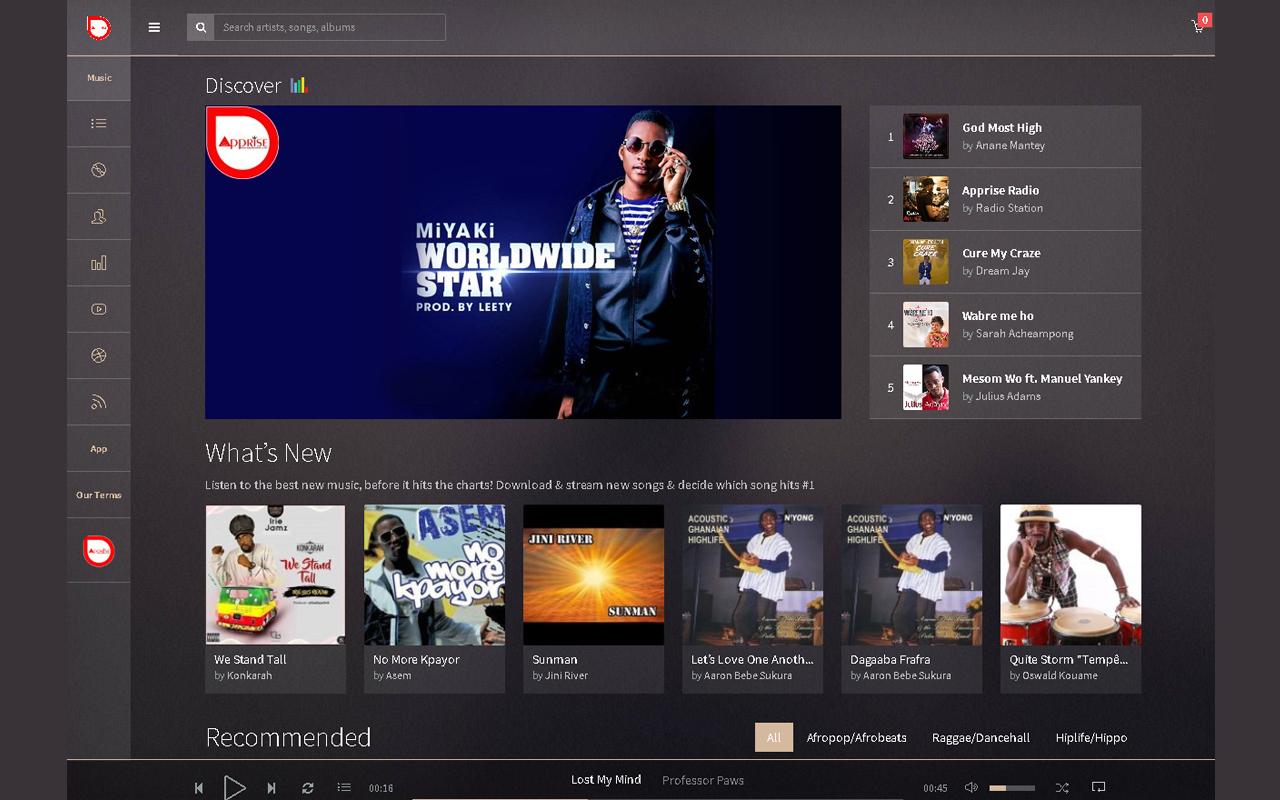
Task: Play the current track
Action: [x=234, y=788]
